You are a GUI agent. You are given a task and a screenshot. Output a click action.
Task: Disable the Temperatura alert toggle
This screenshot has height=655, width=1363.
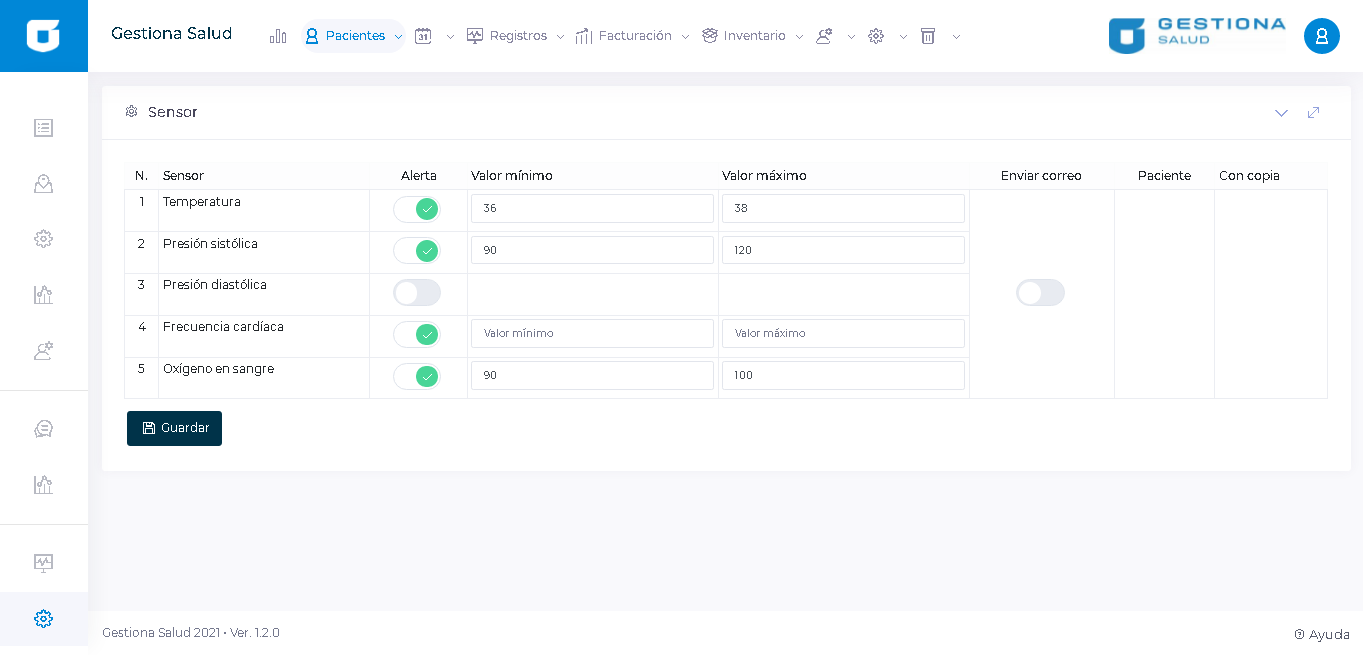[416, 209]
